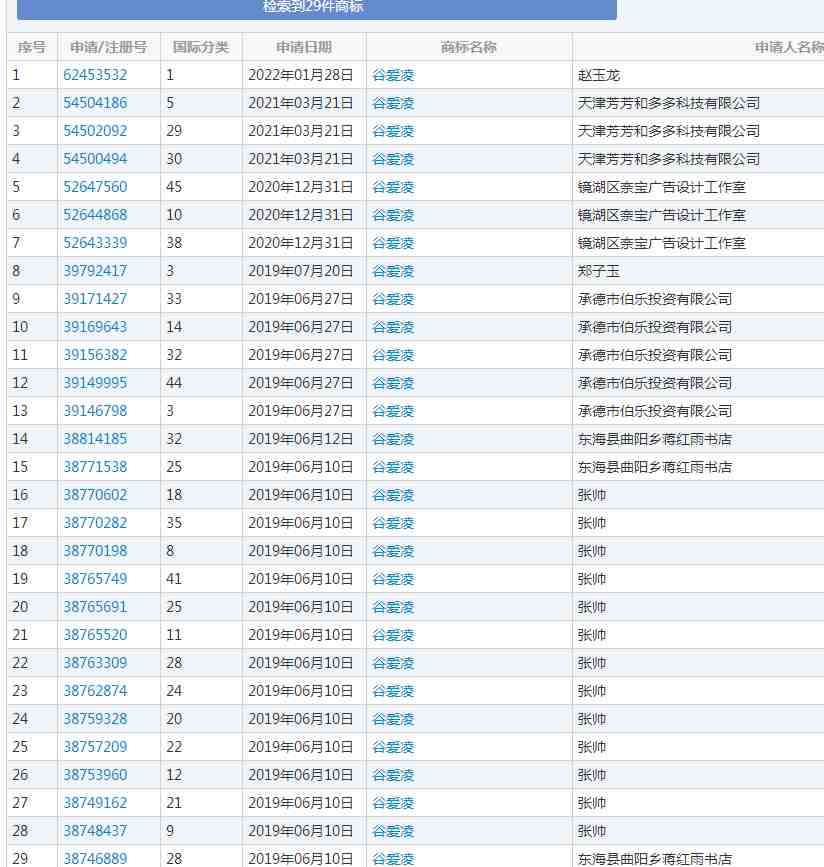Open registration number 38759328 link

coord(95,718)
